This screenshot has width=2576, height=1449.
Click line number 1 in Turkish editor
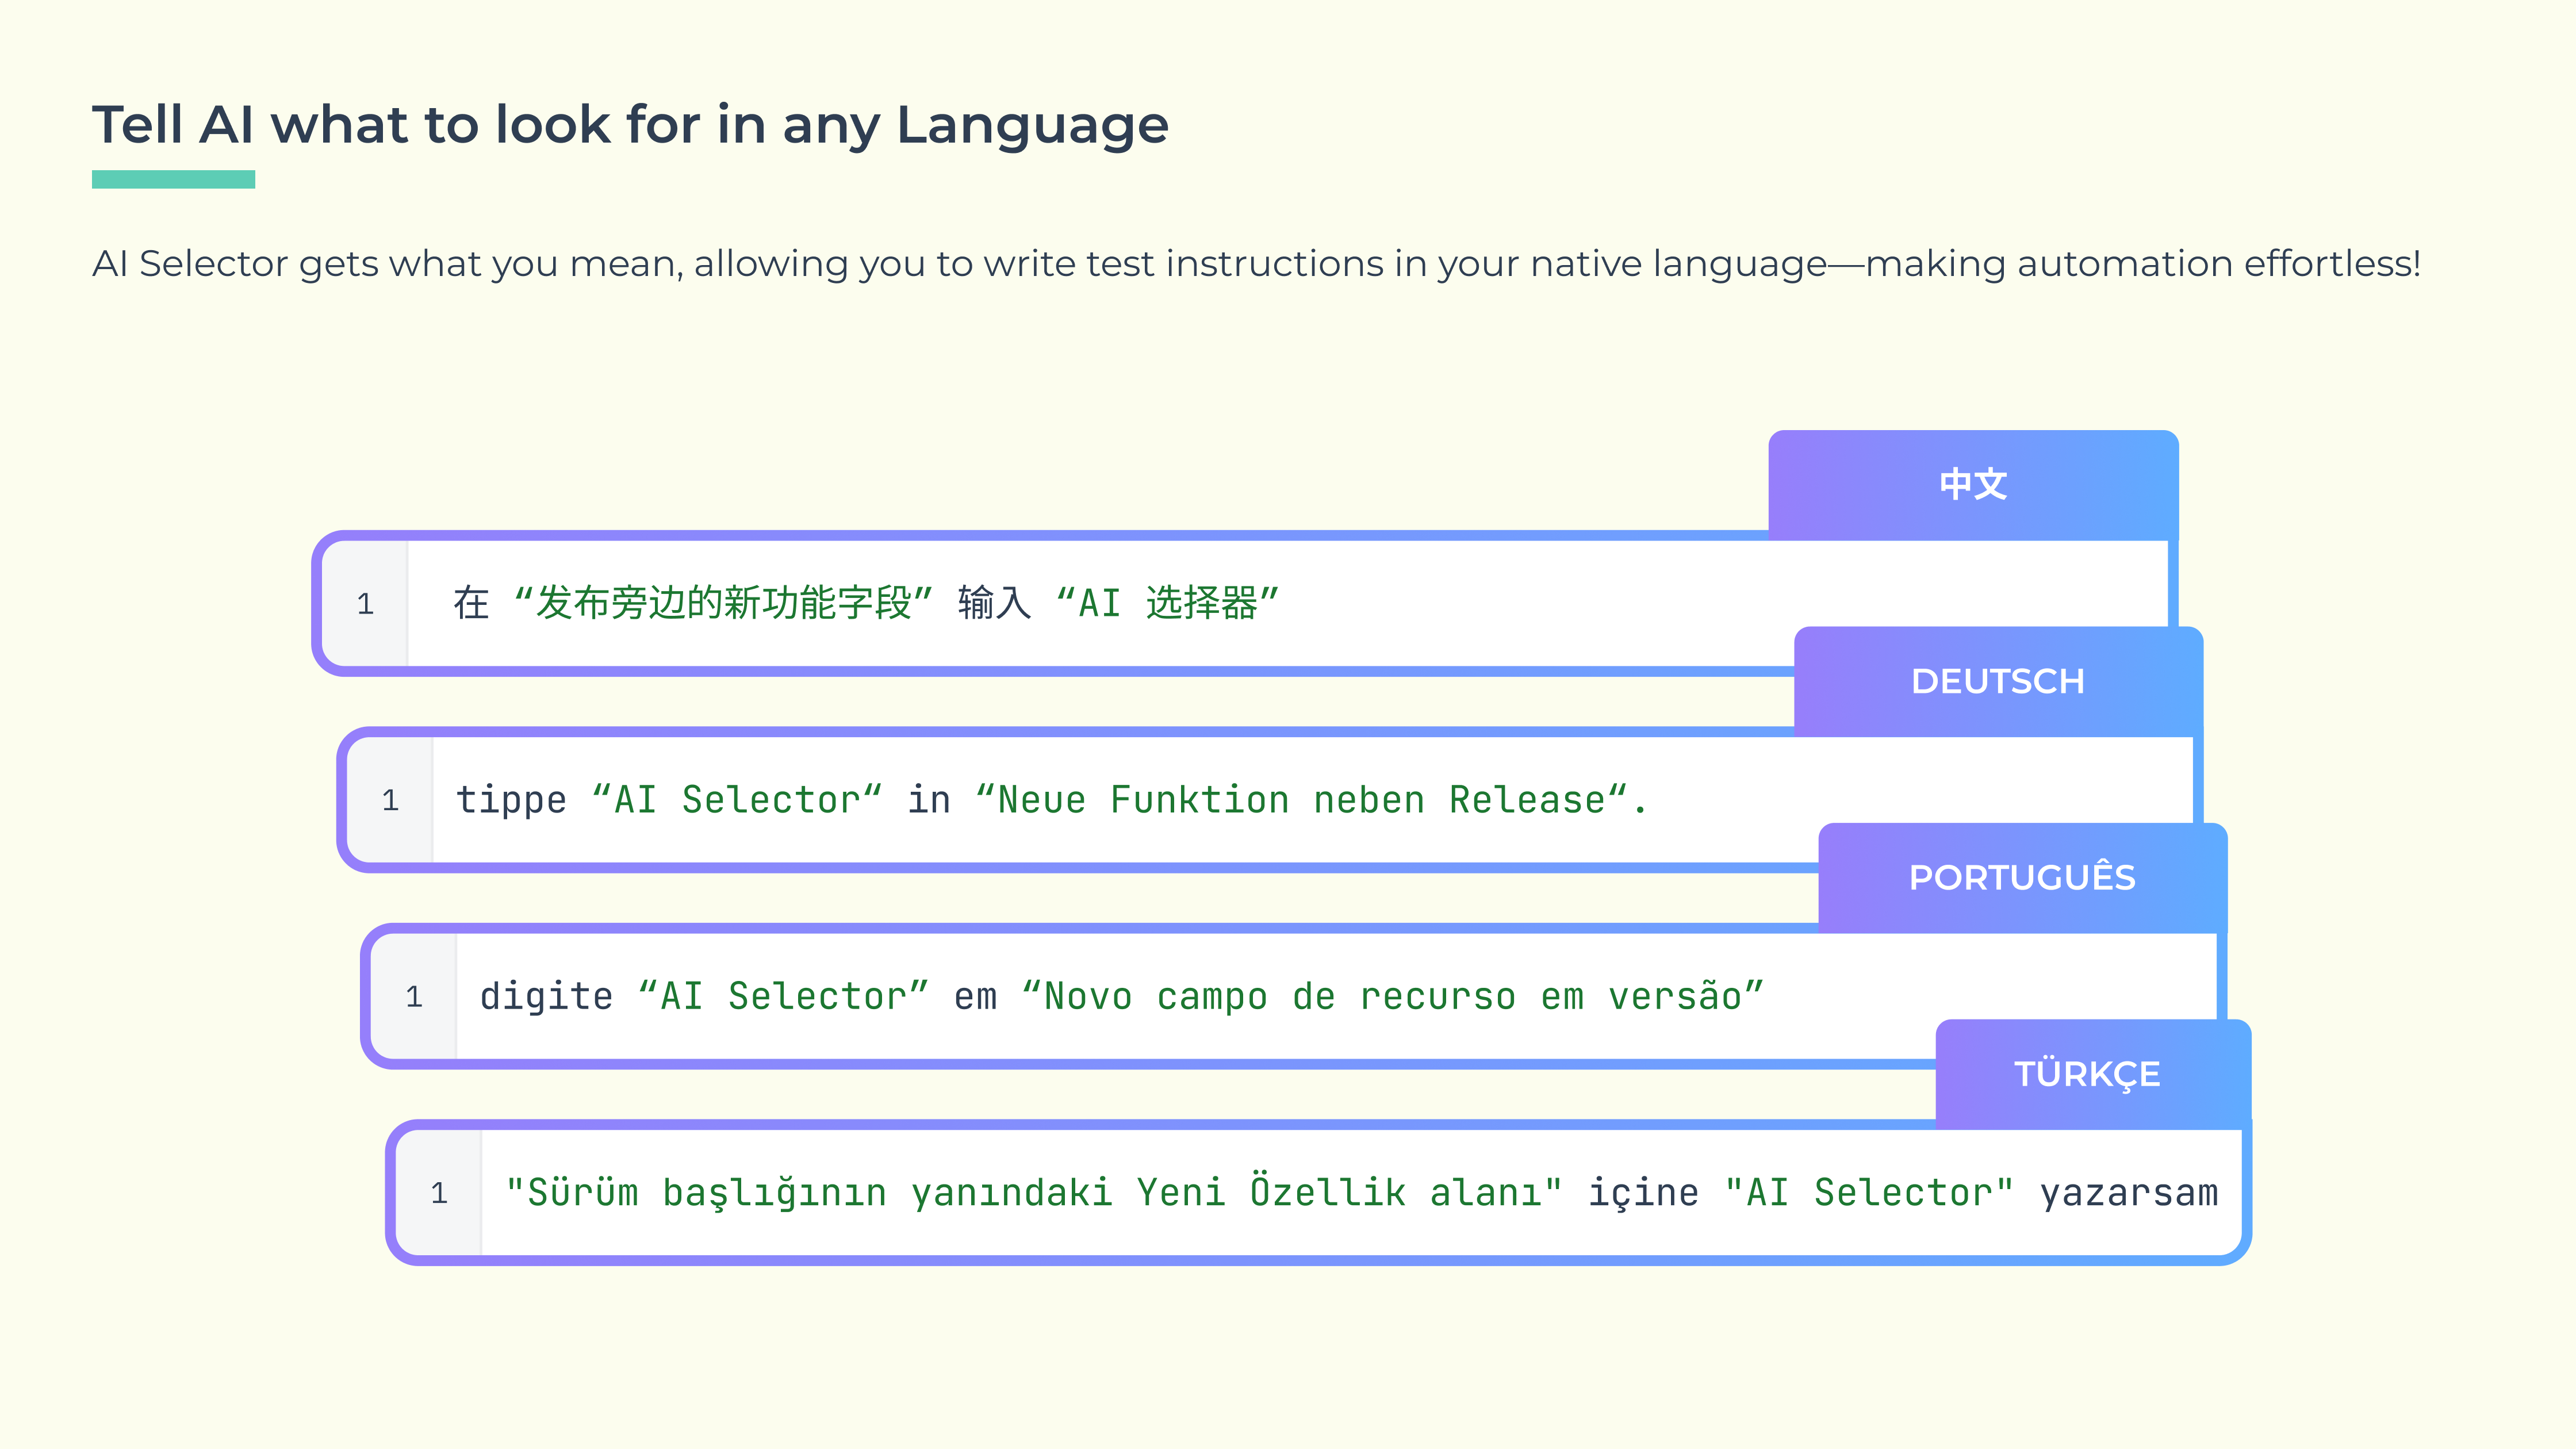tap(439, 1193)
